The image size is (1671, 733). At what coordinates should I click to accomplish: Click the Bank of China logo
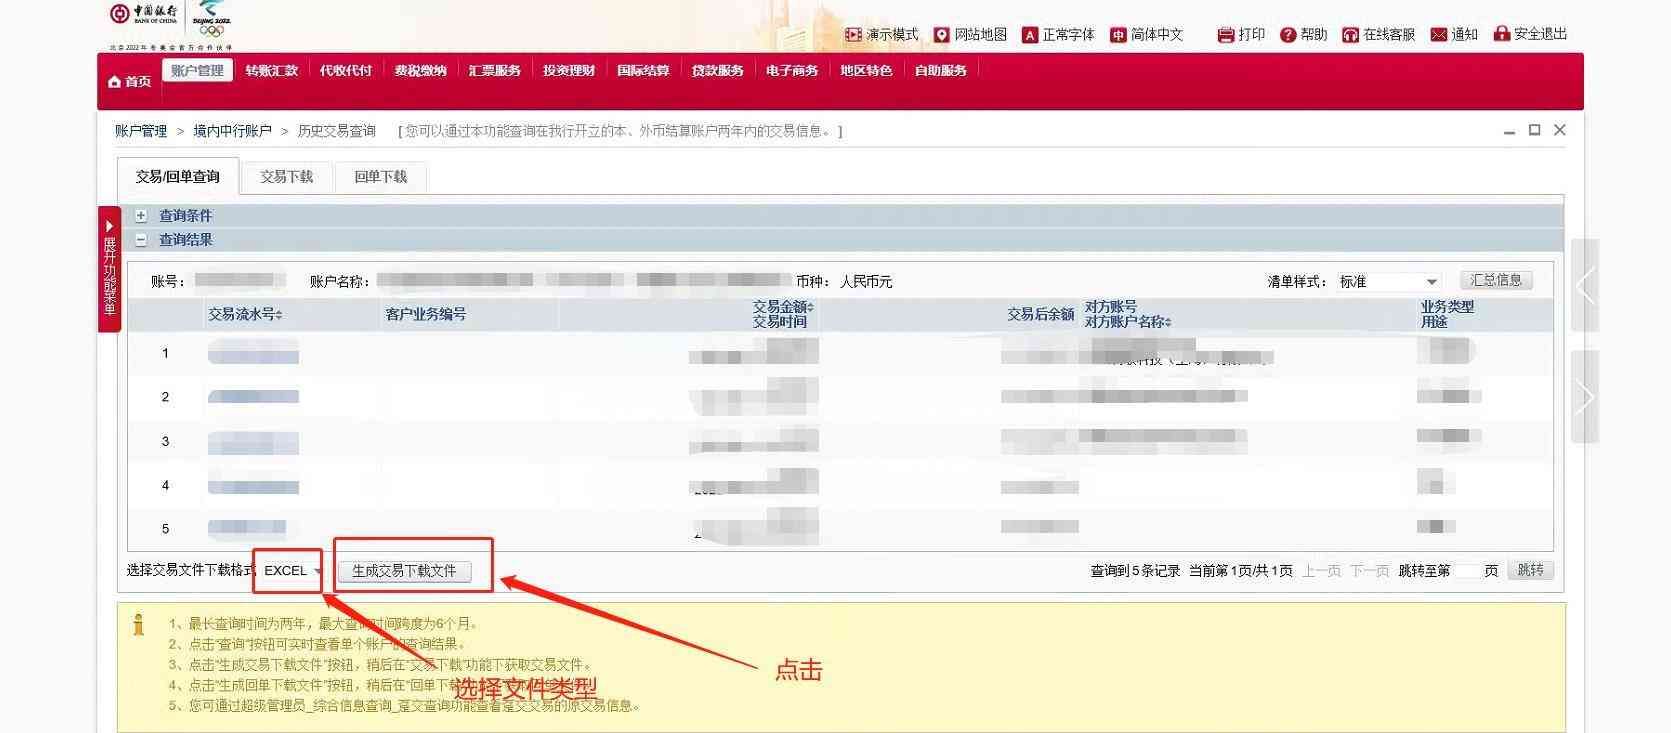click(143, 14)
